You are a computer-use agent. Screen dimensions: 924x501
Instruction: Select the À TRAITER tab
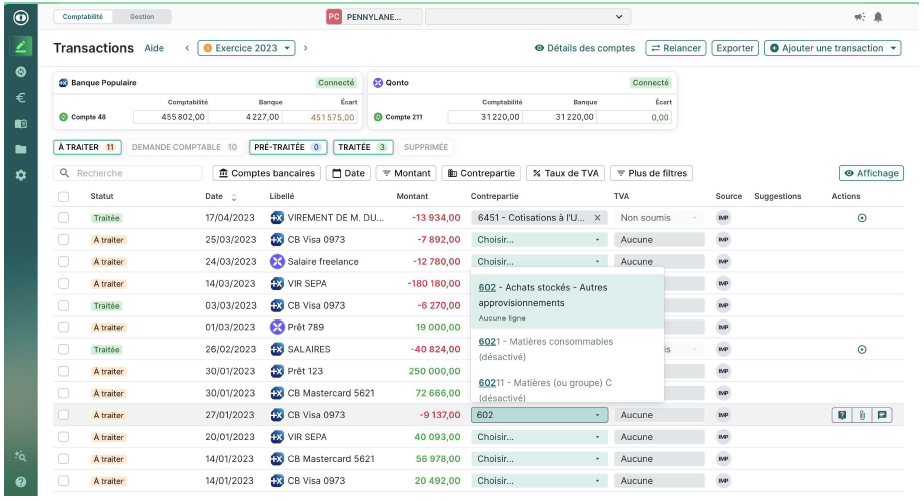click(x=87, y=147)
